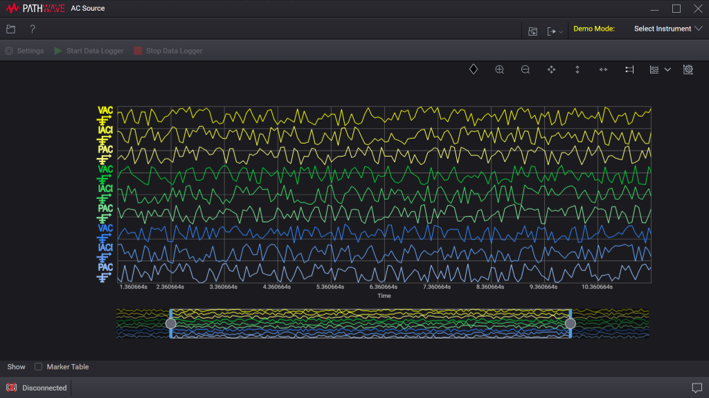Start the Data Logger
The image size is (709, 398).
89,51
